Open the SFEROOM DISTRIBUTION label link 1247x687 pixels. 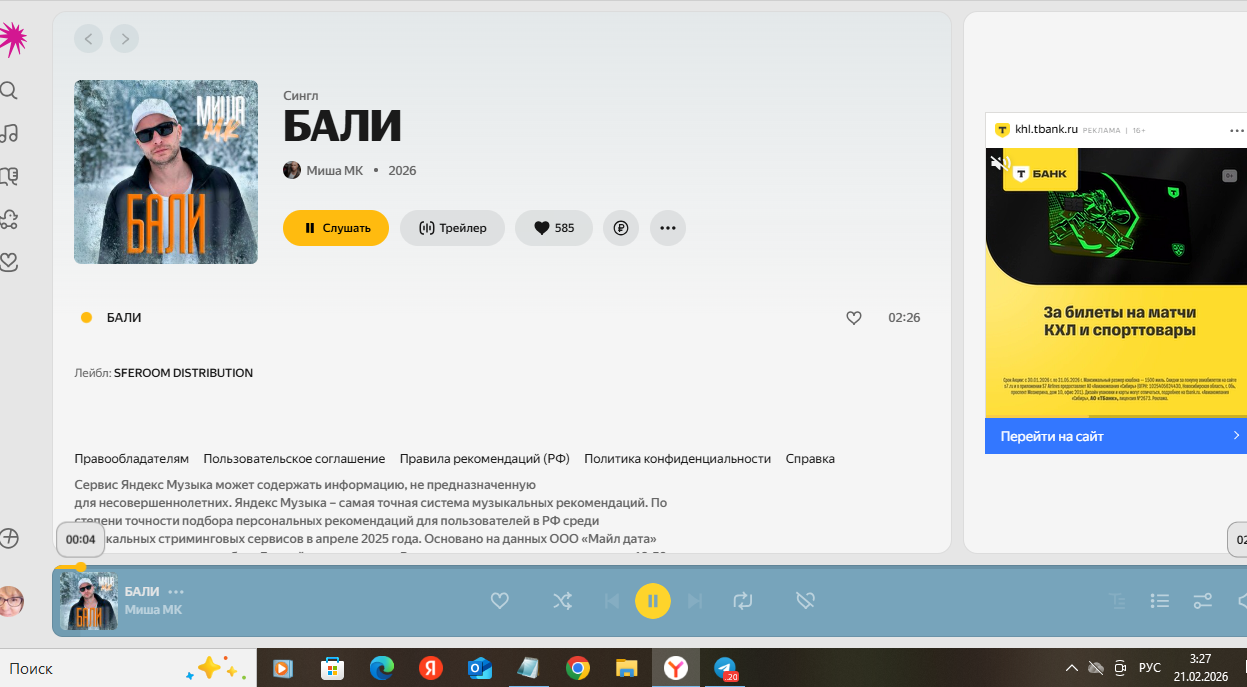[x=183, y=373]
